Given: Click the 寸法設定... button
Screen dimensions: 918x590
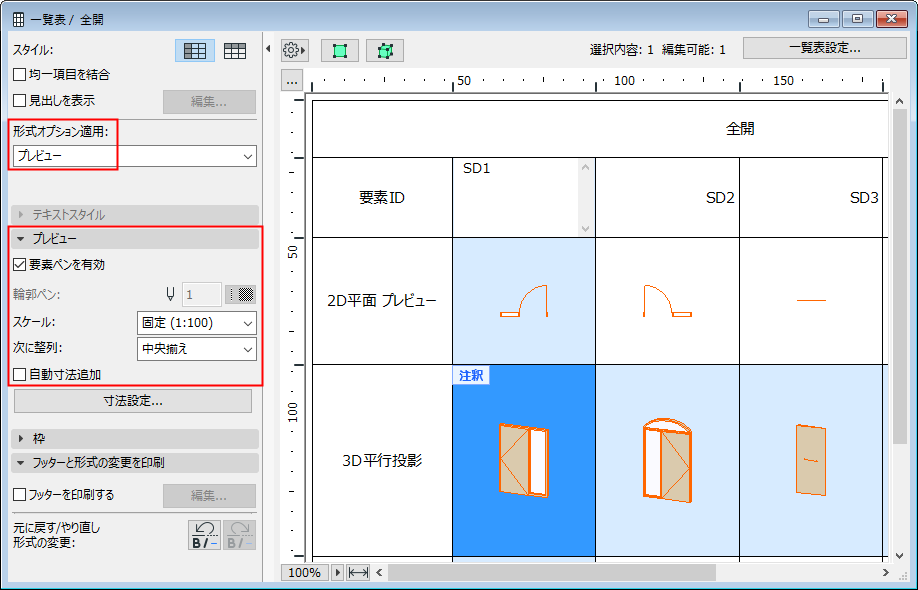Looking at the screenshot, I should (133, 401).
